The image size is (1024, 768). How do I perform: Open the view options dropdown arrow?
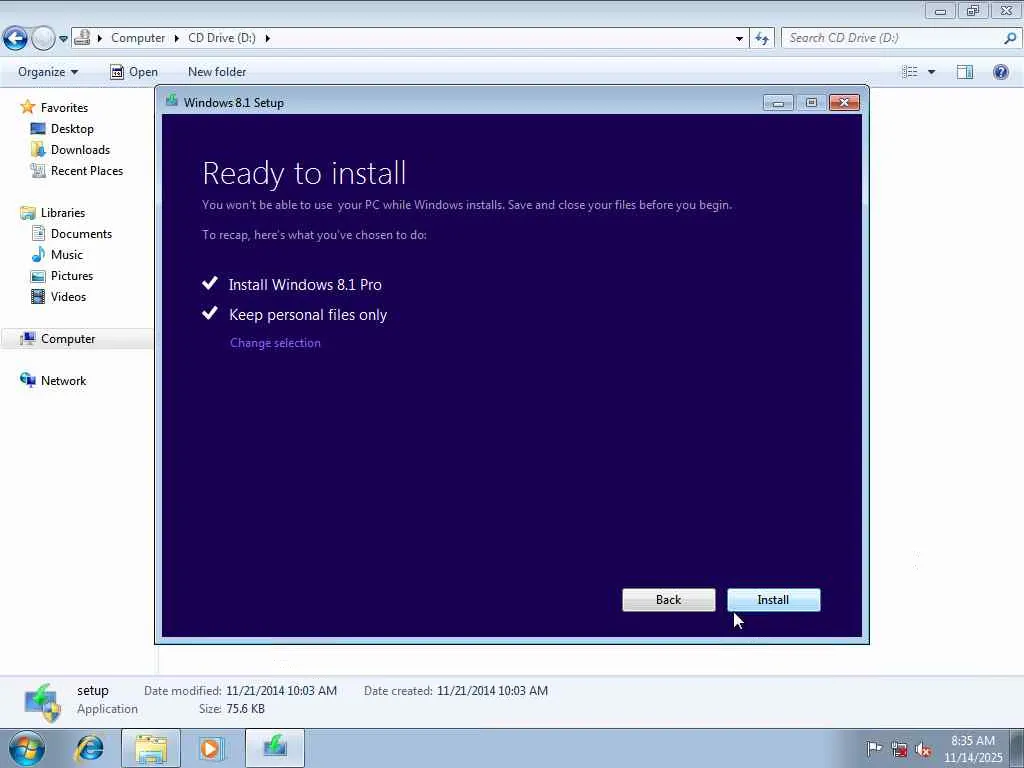pos(931,72)
